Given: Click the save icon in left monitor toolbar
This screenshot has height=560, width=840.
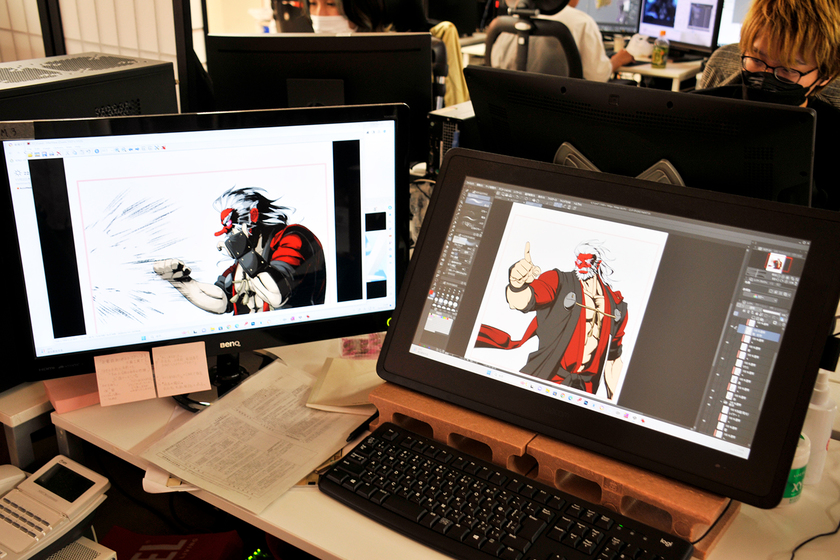Looking at the screenshot, I should (42, 155).
